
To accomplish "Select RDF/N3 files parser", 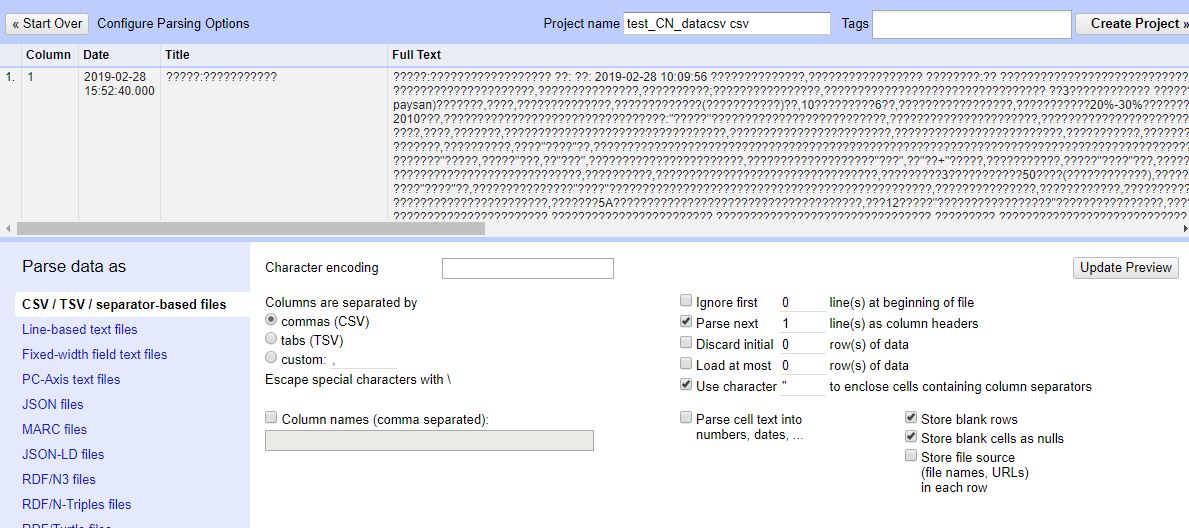I will [x=59, y=479].
